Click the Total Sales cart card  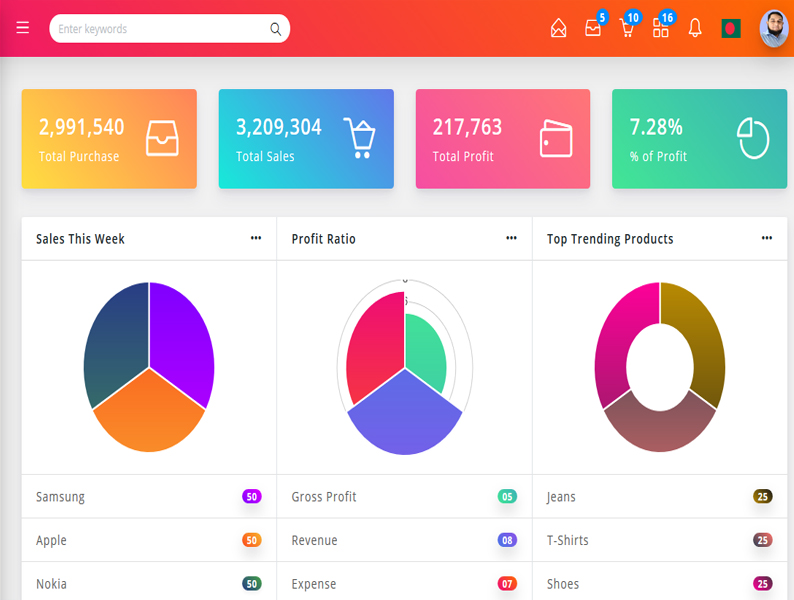306,139
